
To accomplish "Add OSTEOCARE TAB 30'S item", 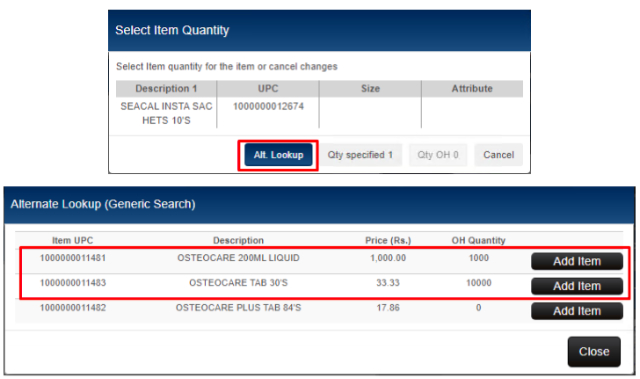I will (577, 286).
